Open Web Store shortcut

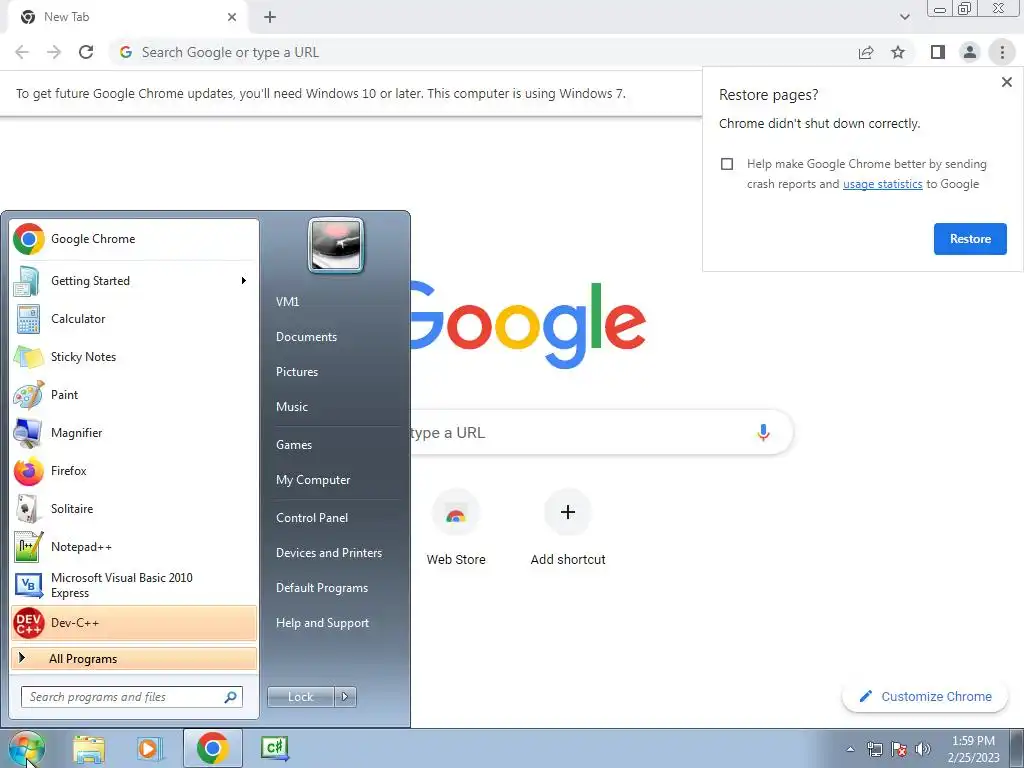pos(456,529)
